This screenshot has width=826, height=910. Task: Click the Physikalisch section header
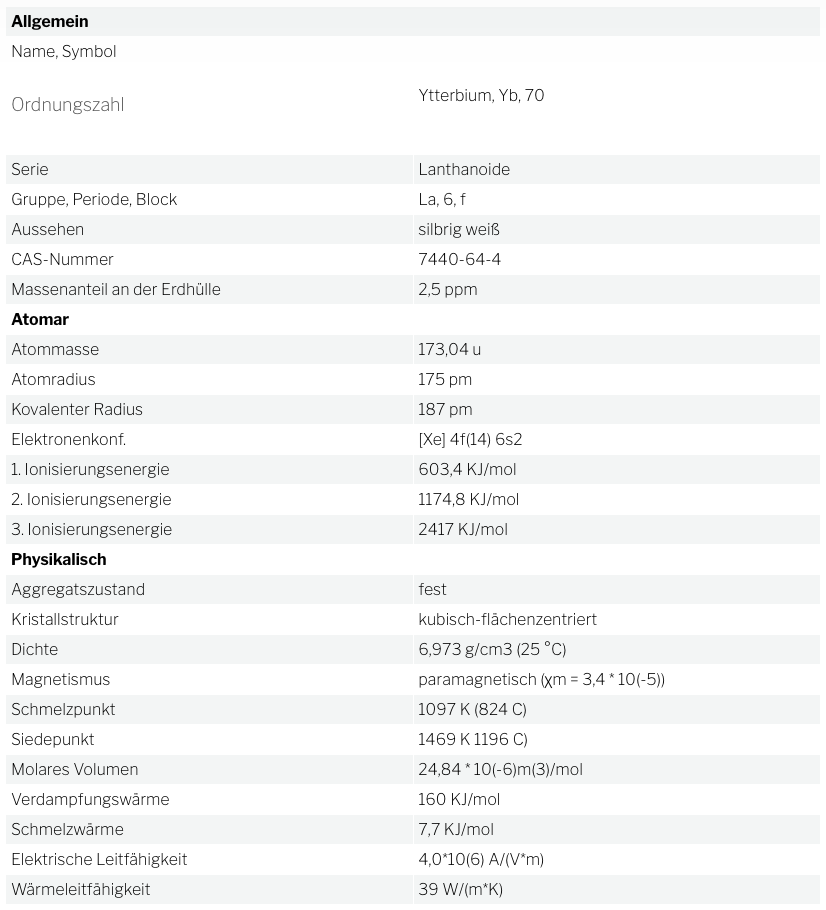pos(59,559)
